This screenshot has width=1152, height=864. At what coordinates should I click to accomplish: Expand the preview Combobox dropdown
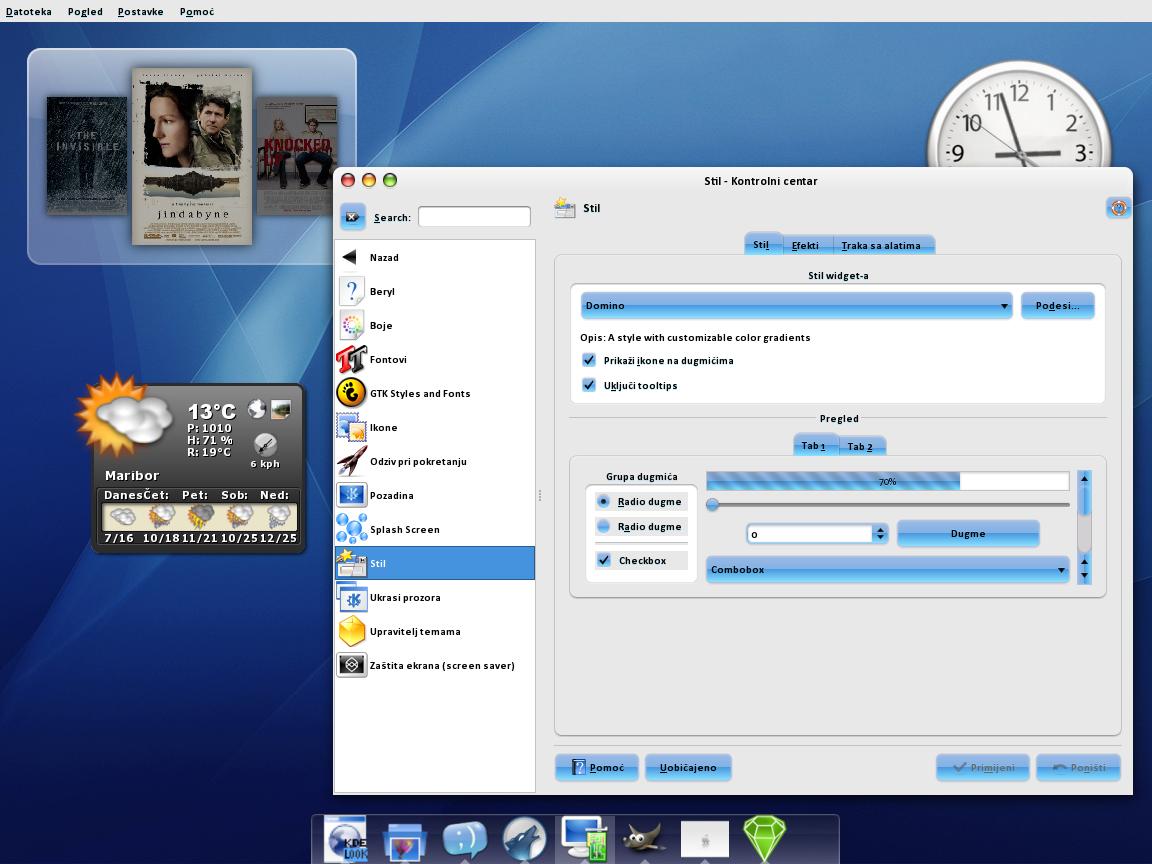(x=888, y=569)
